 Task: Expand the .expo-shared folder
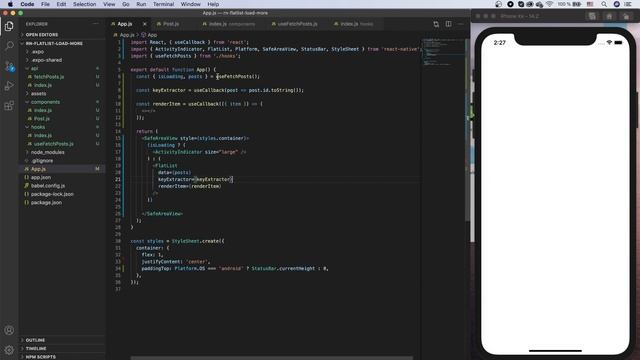tap(62, 60)
